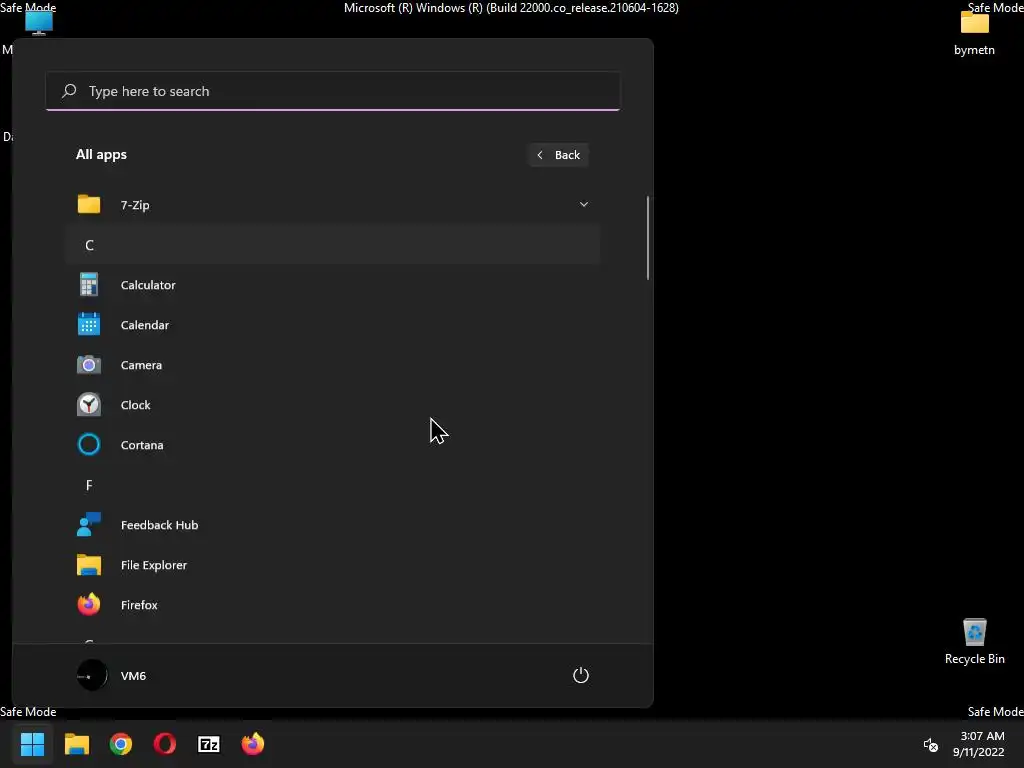1024x768 pixels.
Task: Launch the Cortana icon
Action: [x=89, y=445]
